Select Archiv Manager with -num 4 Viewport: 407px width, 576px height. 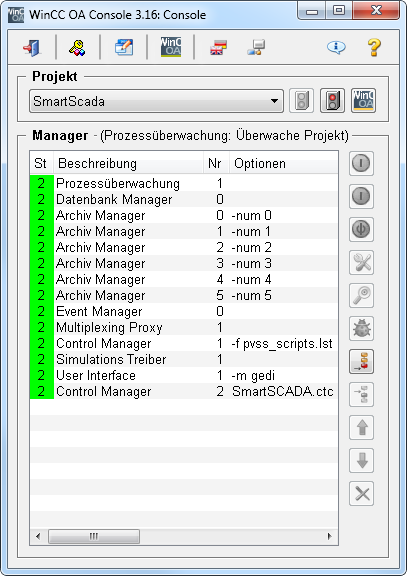[184, 279]
